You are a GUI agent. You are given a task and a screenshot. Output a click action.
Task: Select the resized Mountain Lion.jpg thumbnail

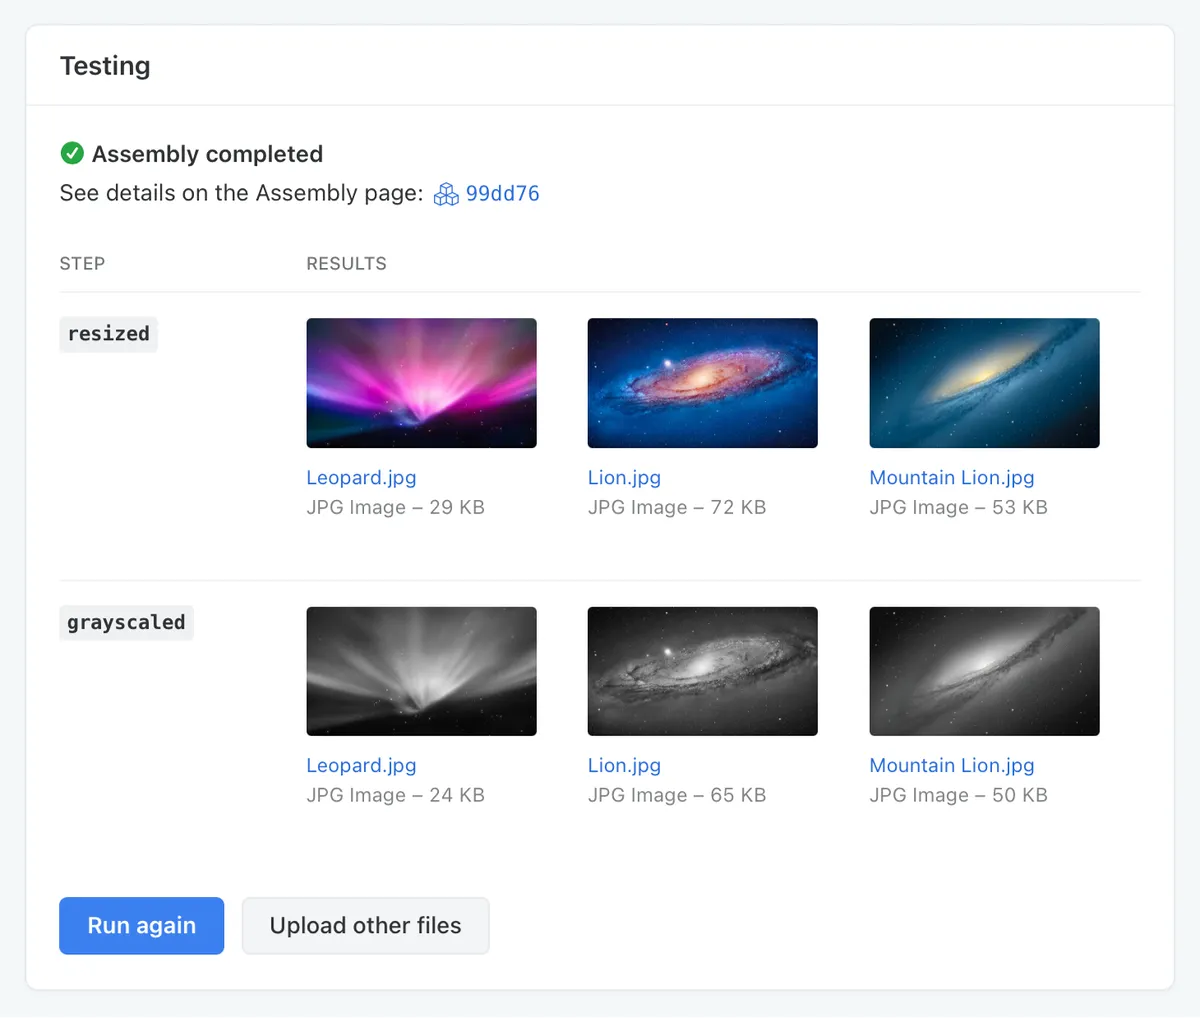coord(984,383)
